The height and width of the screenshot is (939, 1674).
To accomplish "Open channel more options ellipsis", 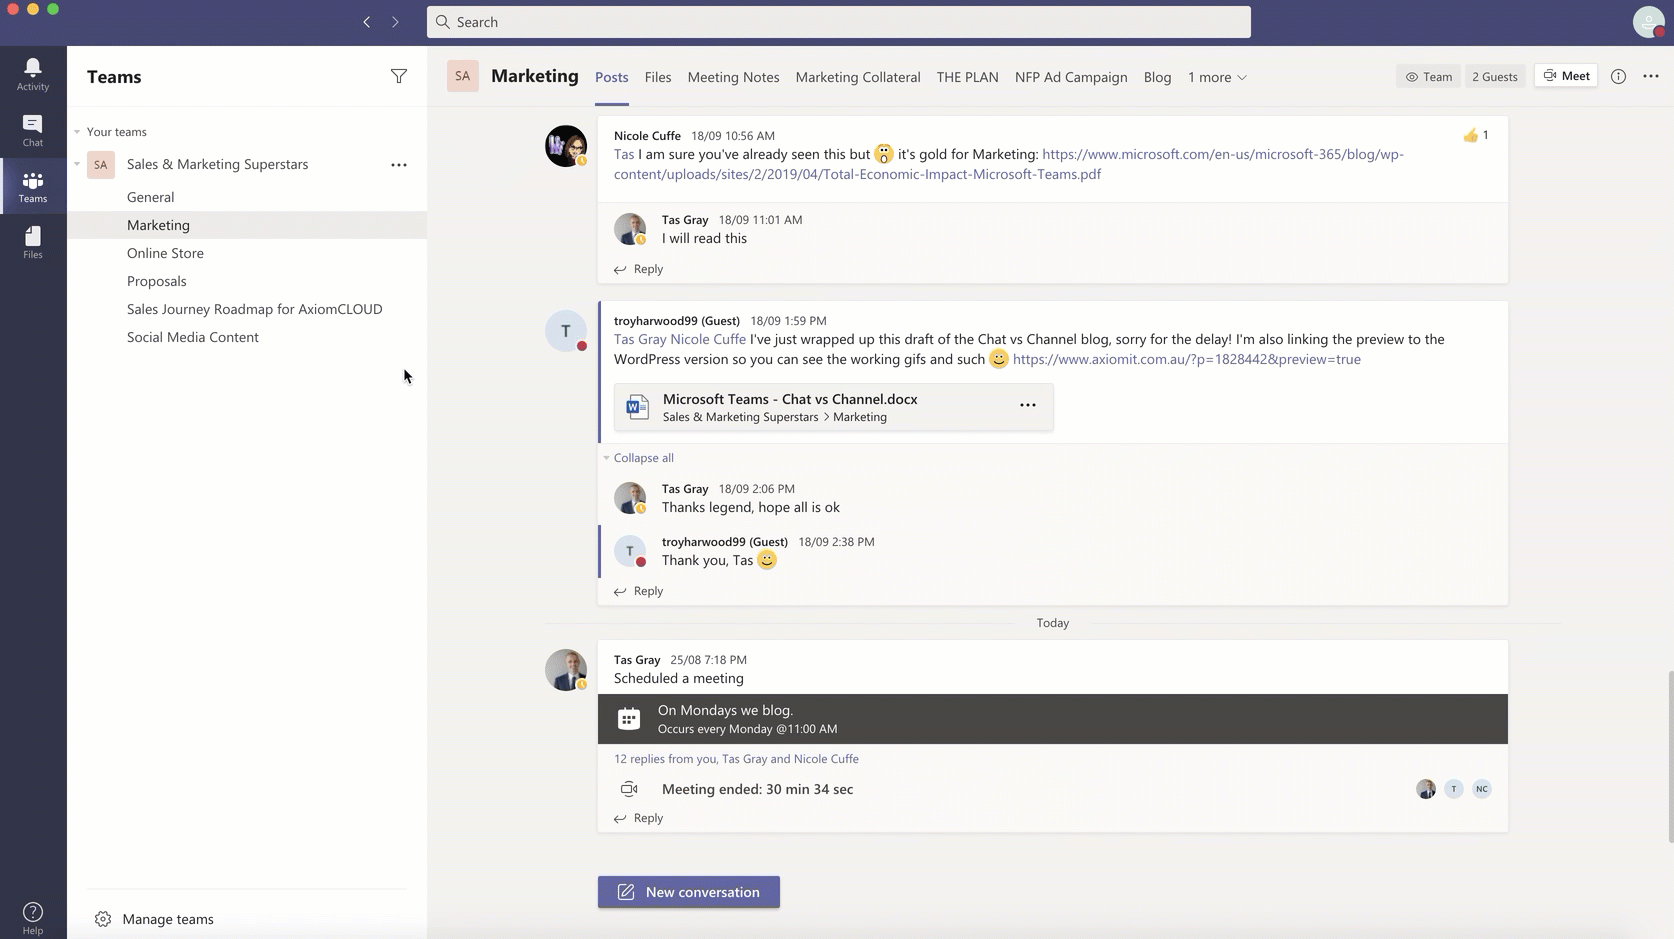I will coord(1651,76).
